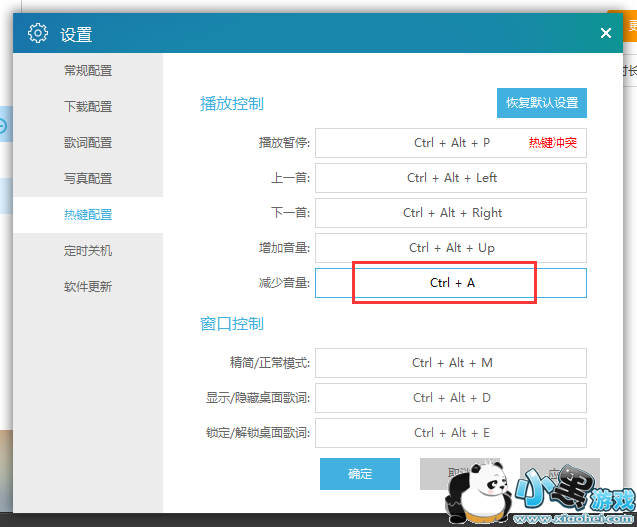Switch to 下载配置 section
The width and height of the screenshot is (637, 527).
[88, 107]
